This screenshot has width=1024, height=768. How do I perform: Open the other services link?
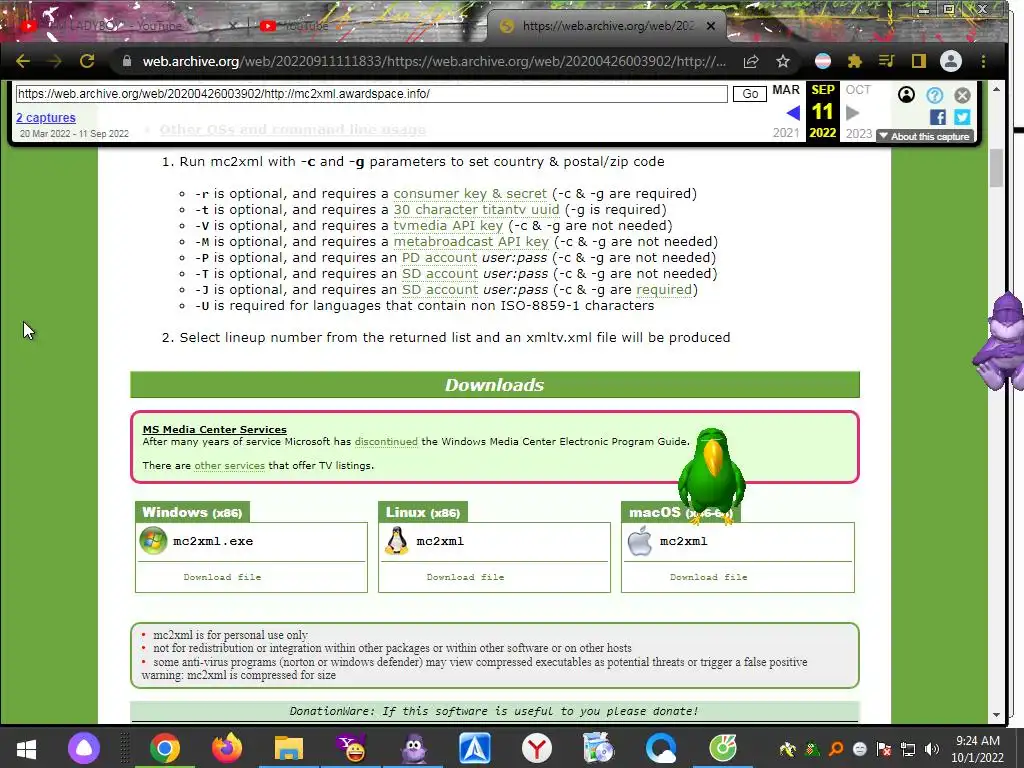(x=229, y=466)
